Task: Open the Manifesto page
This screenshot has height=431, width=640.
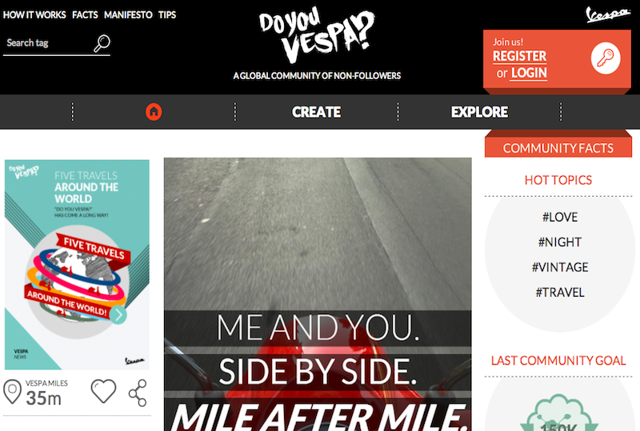Action: click(128, 15)
